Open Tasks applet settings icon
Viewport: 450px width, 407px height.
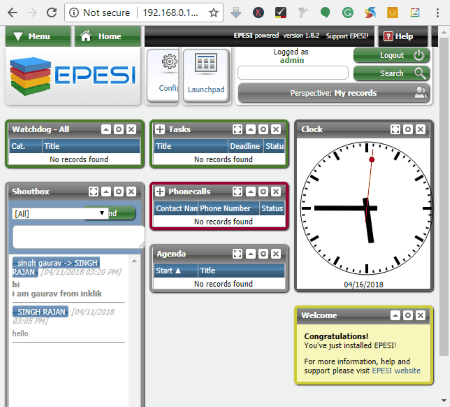(x=263, y=129)
